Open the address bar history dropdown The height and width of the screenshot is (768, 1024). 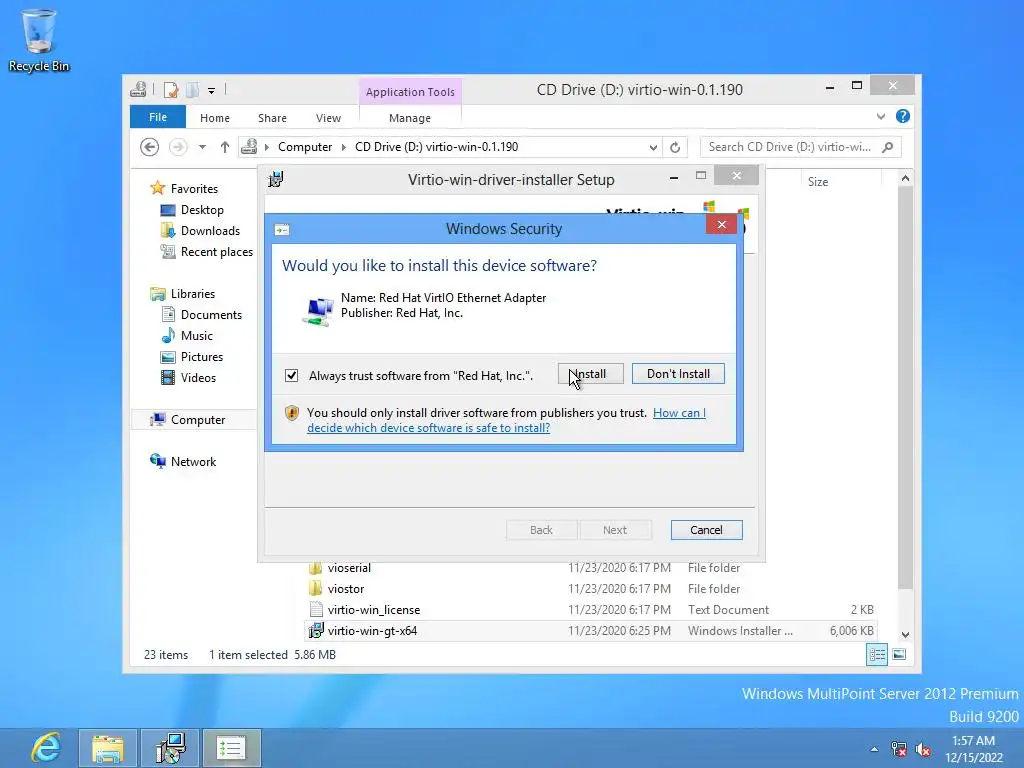point(653,148)
